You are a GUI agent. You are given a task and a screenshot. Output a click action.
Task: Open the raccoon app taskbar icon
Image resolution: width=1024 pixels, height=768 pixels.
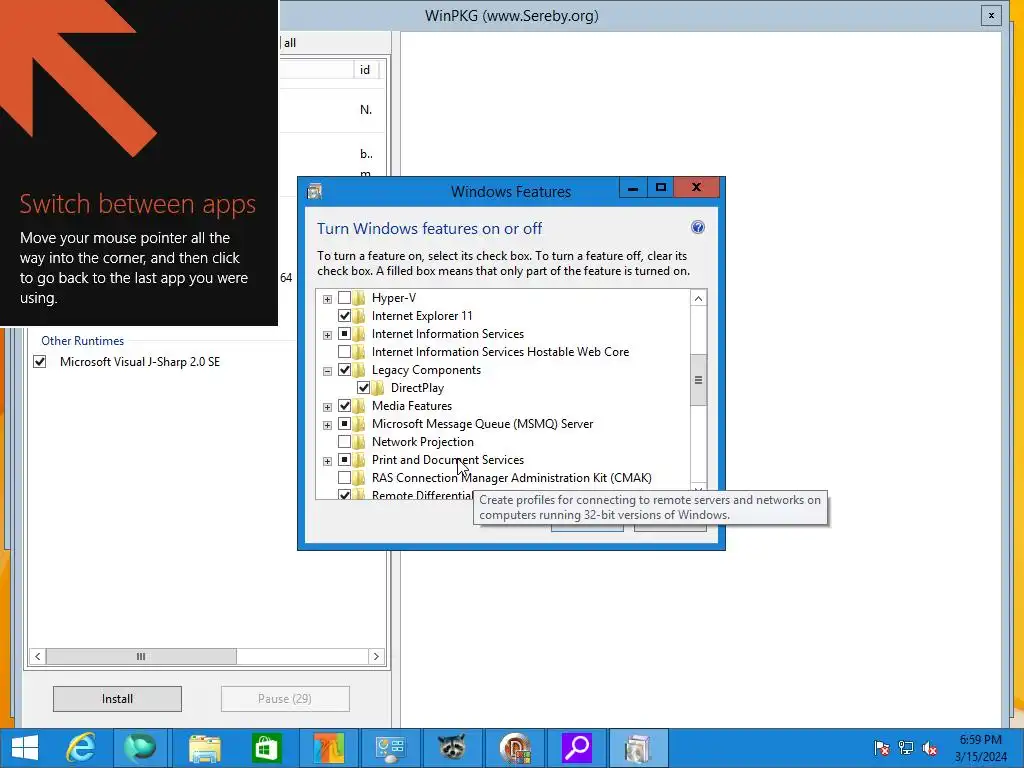tap(451, 748)
